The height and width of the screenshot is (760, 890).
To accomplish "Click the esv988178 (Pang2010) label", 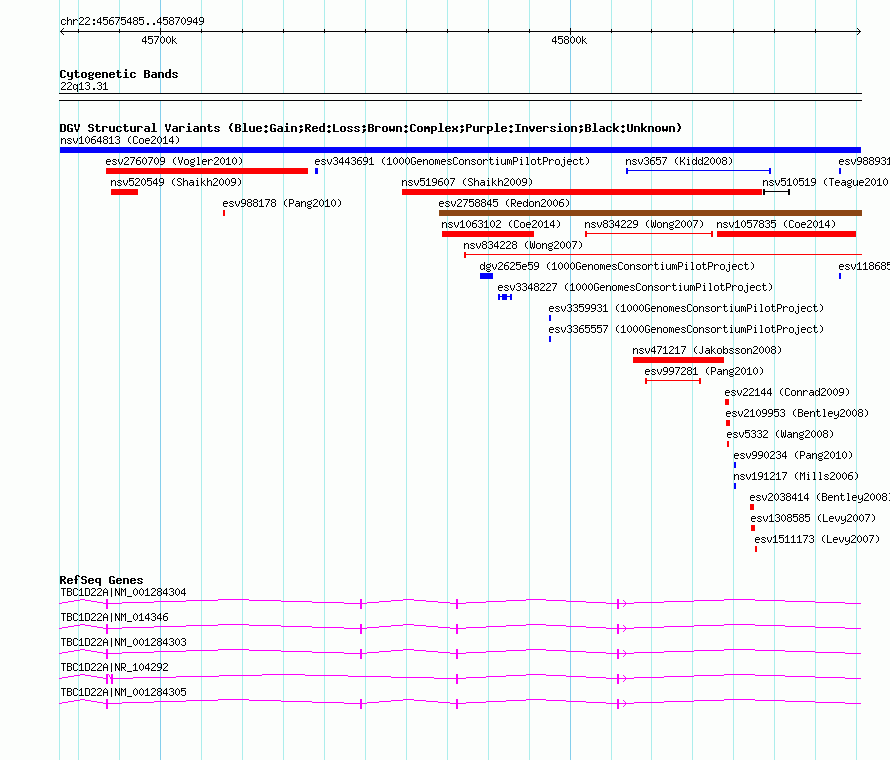I will click(282, 203).
